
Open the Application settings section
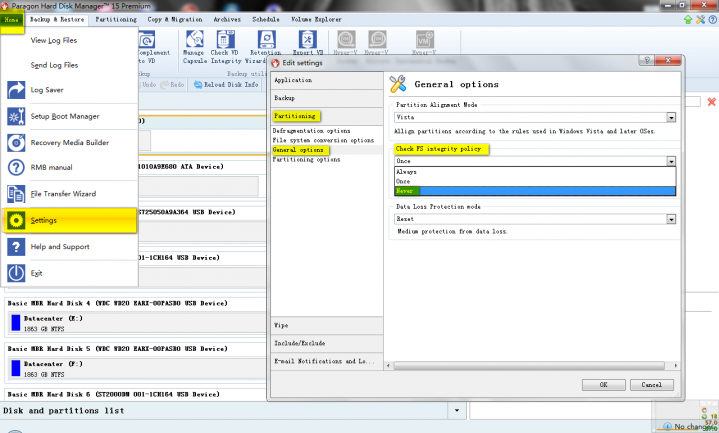[x=326, y=80]
